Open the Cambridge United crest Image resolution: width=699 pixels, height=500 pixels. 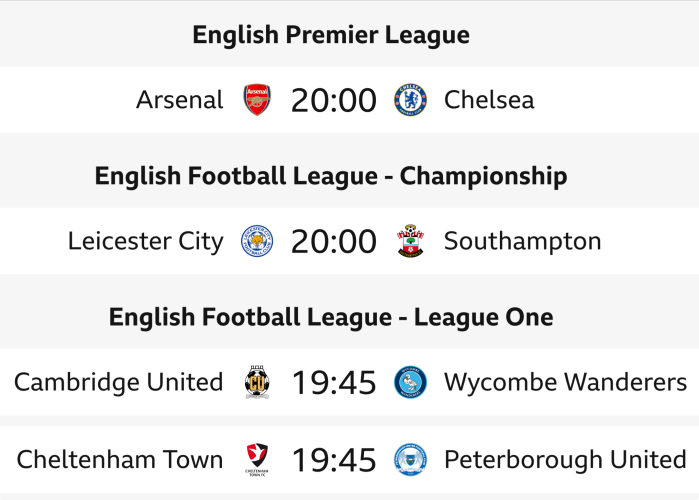click(x=257, y=382)
